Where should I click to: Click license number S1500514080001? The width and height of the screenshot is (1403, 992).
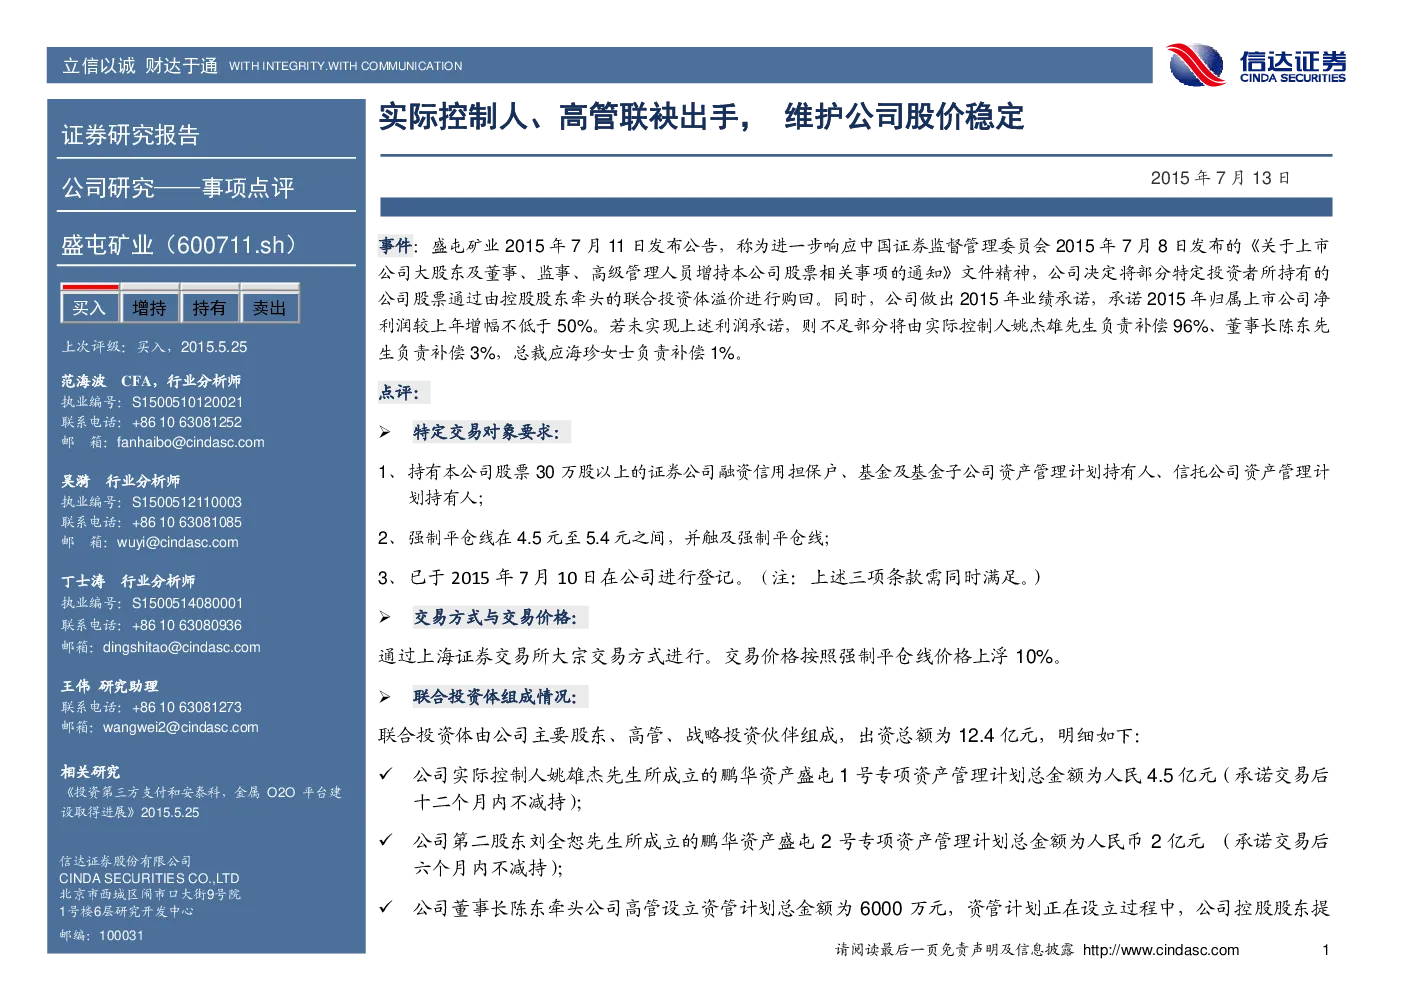187,603
